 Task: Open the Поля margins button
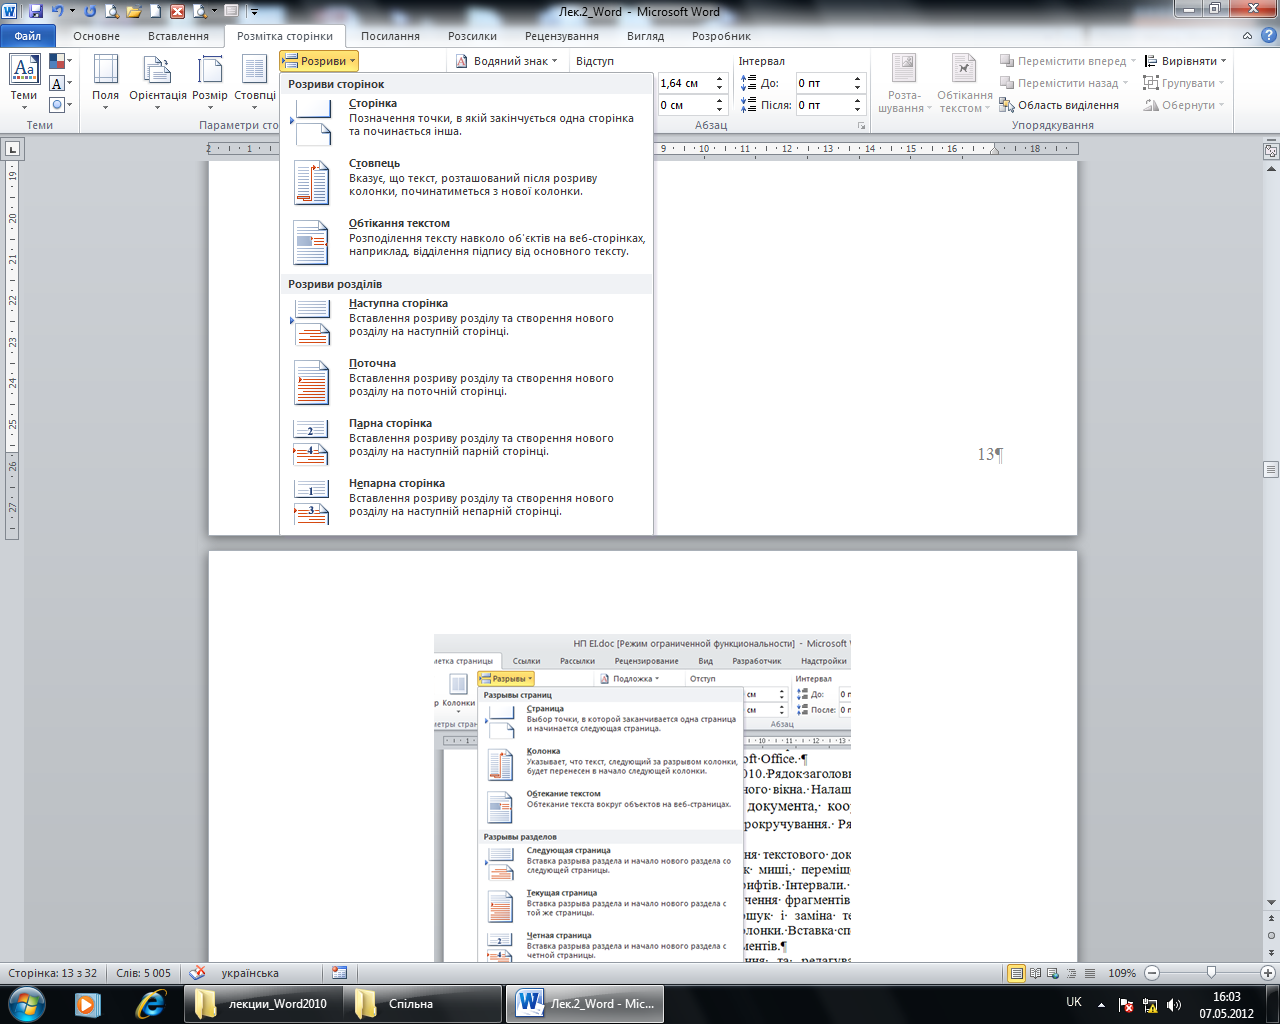tap(105, 81)
